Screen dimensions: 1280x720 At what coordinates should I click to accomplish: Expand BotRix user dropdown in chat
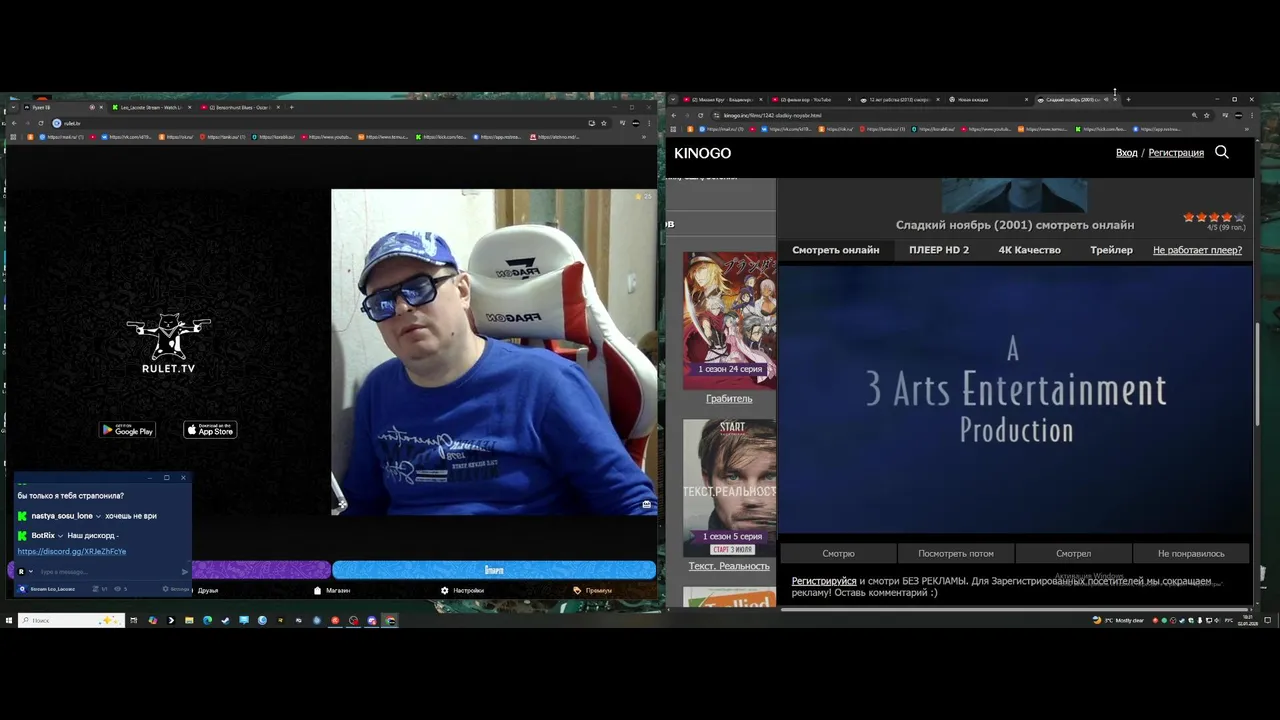(60, 536)
